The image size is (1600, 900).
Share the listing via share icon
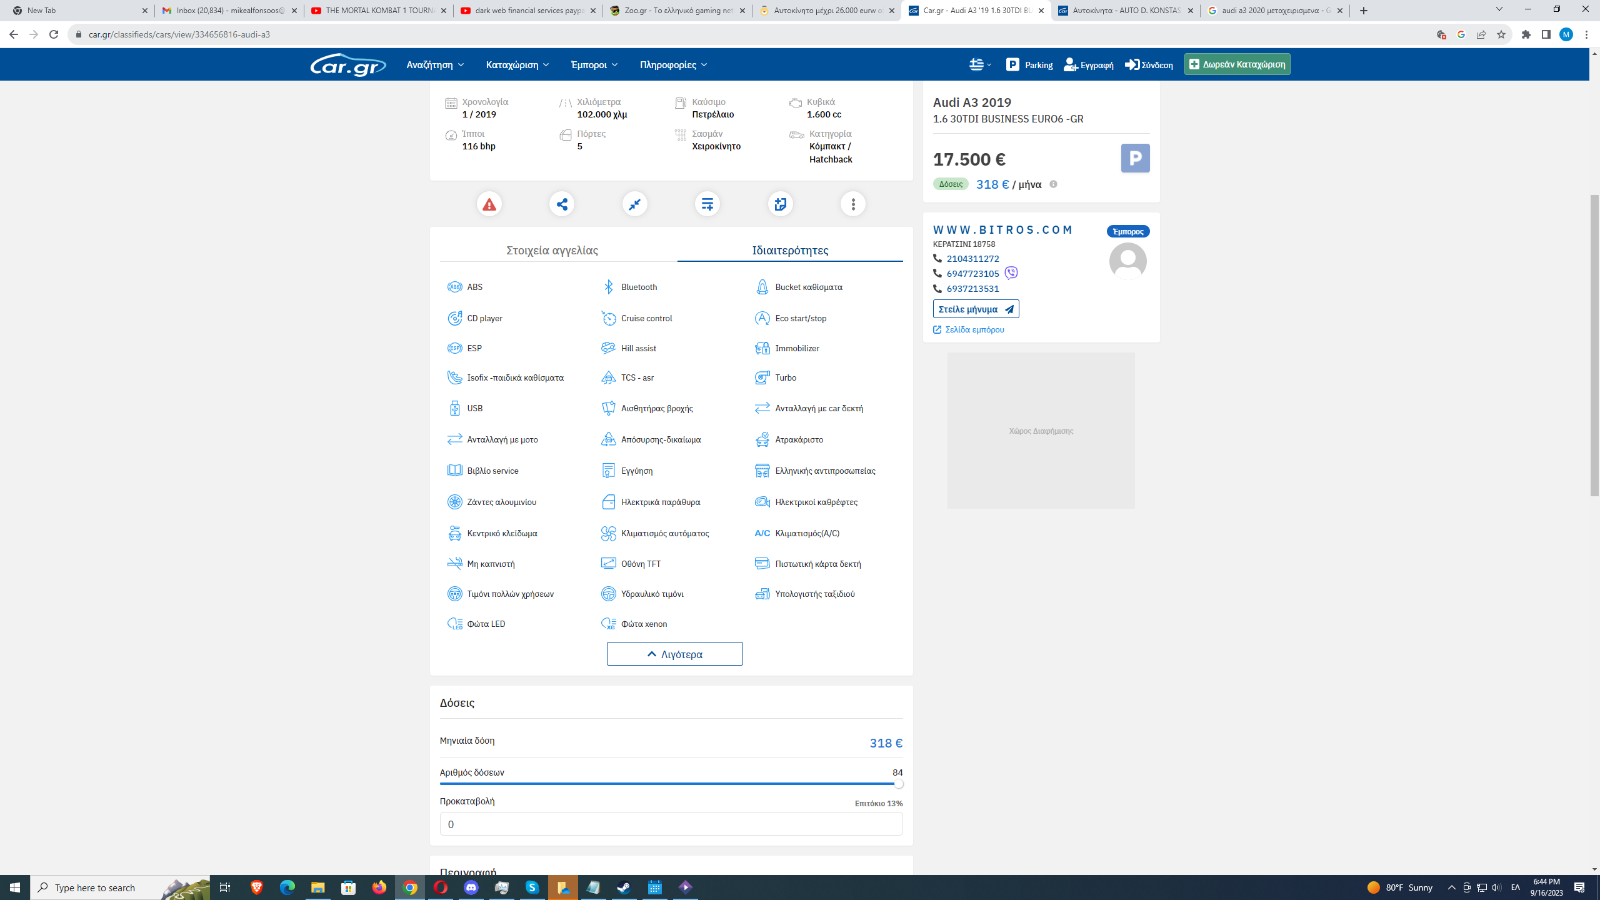[562, 204]
